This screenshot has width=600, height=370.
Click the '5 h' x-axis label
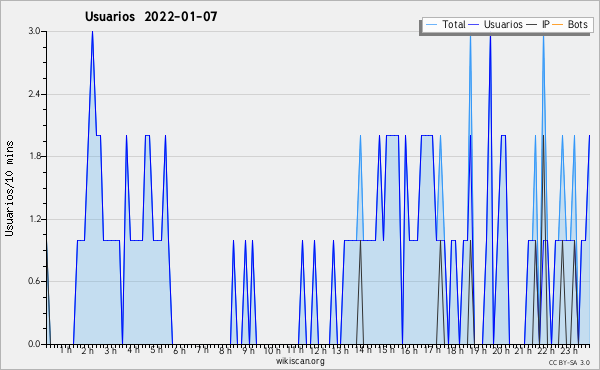[x=156, y=350]
